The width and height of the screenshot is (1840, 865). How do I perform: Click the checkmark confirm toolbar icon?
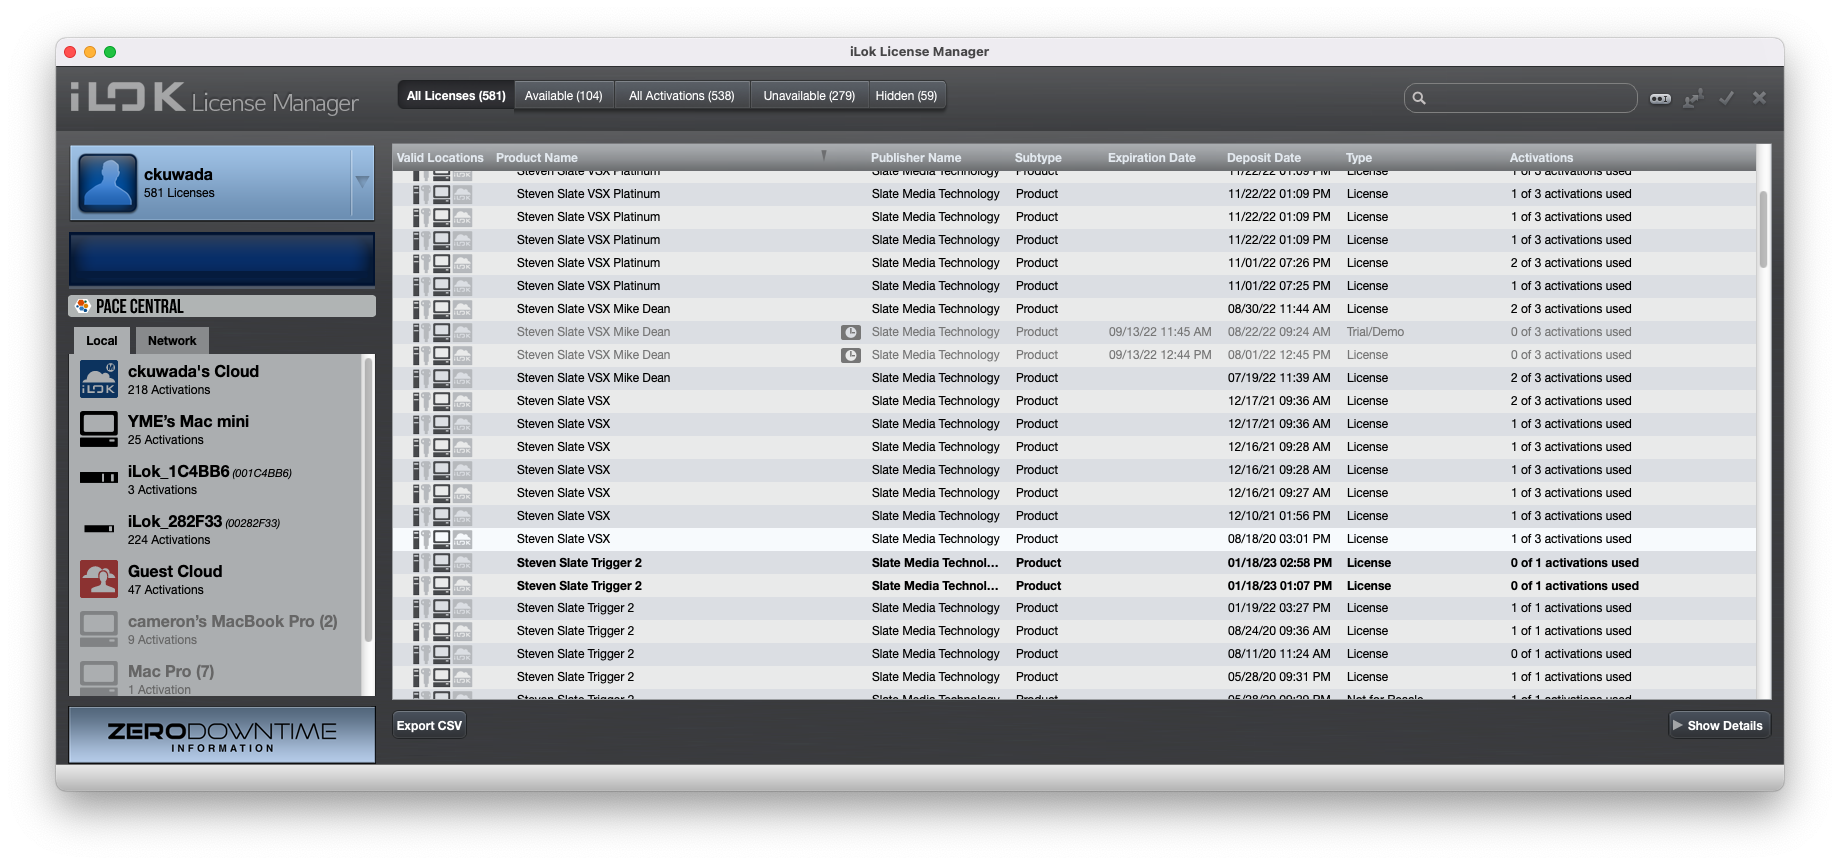[x=1726, y=98]
